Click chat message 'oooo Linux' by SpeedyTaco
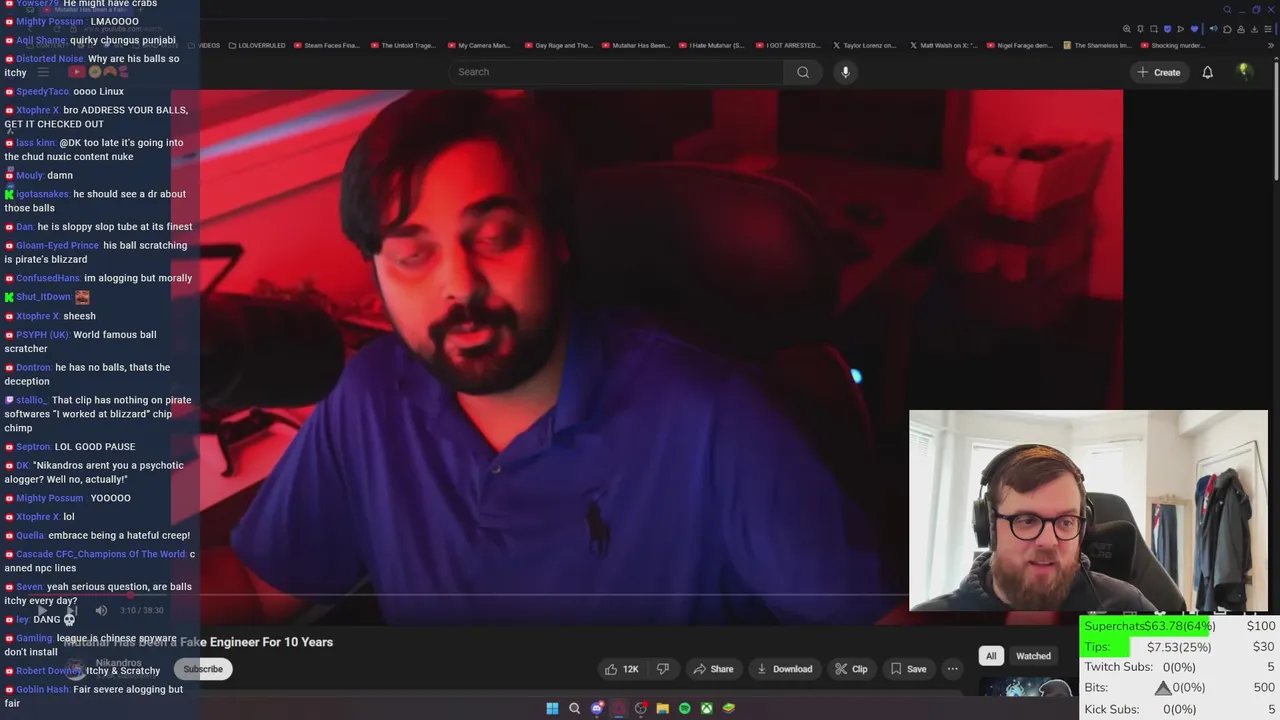 point(98,92)
